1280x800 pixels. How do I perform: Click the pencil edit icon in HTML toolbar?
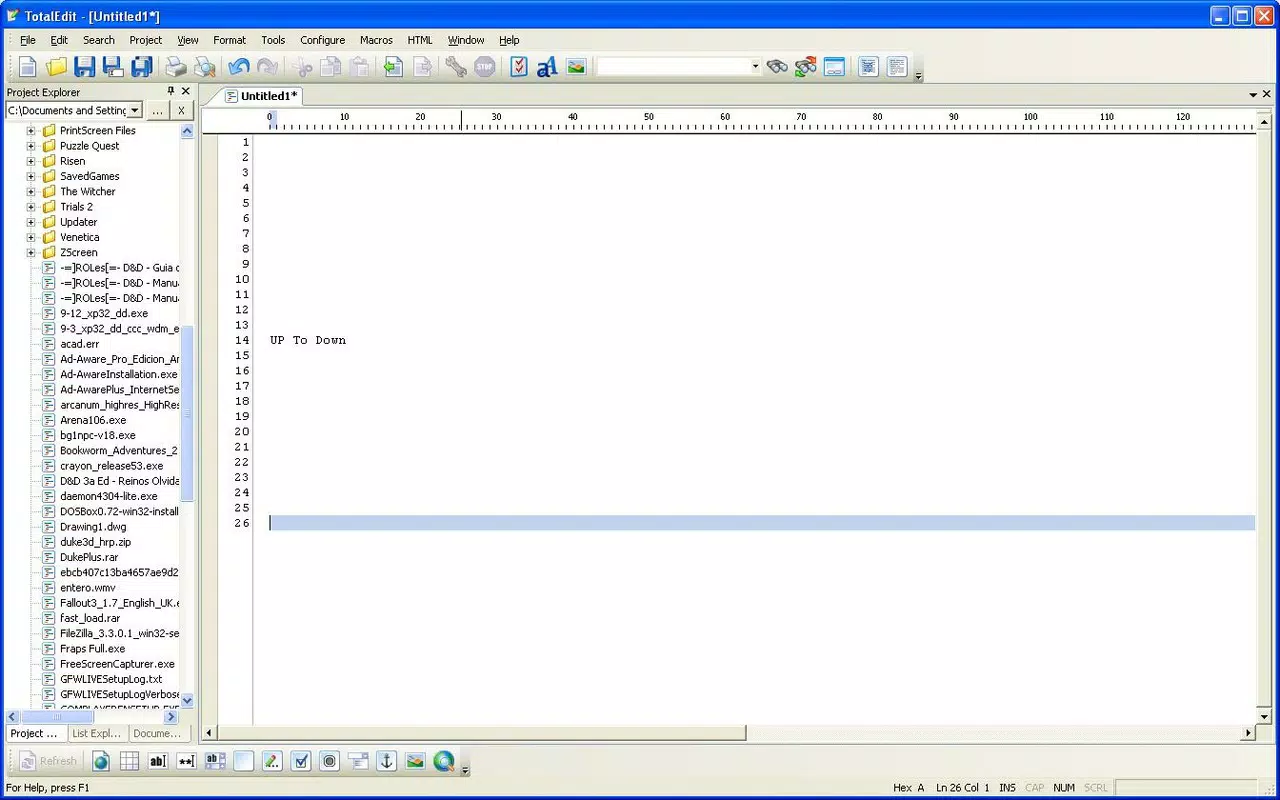coord(272,761)
